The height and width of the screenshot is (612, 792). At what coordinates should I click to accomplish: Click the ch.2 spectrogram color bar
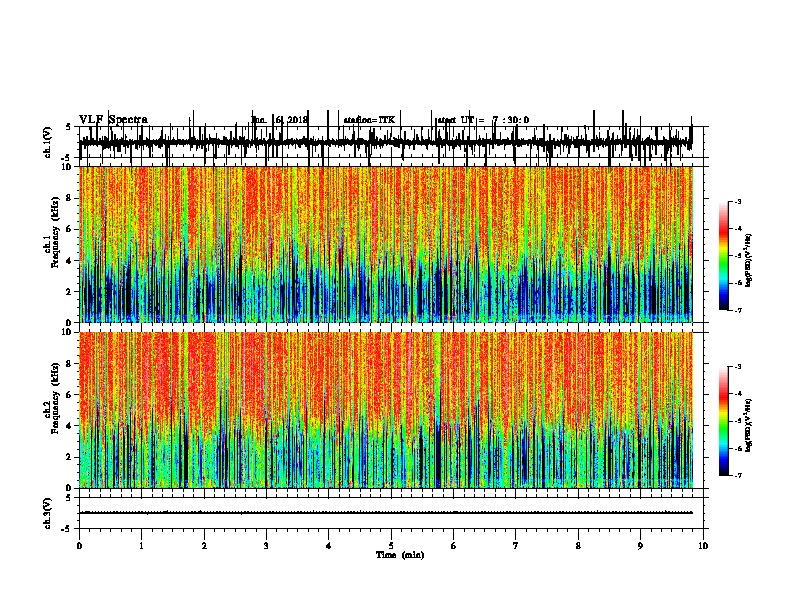(723, 421)
